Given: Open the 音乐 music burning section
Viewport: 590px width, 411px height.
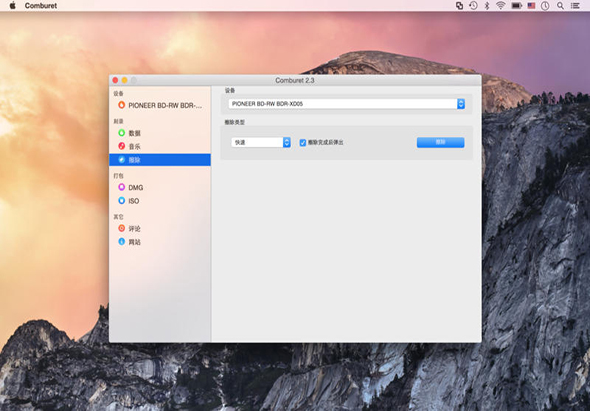Looking at the screenshot, I should coord(160,146).
